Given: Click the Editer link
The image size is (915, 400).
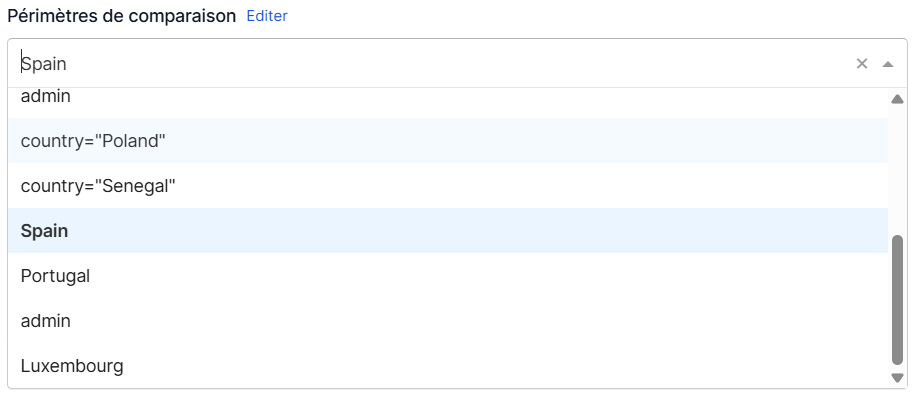Looking at the screenshot, I should pyautogui.click(x=267, y=17).
